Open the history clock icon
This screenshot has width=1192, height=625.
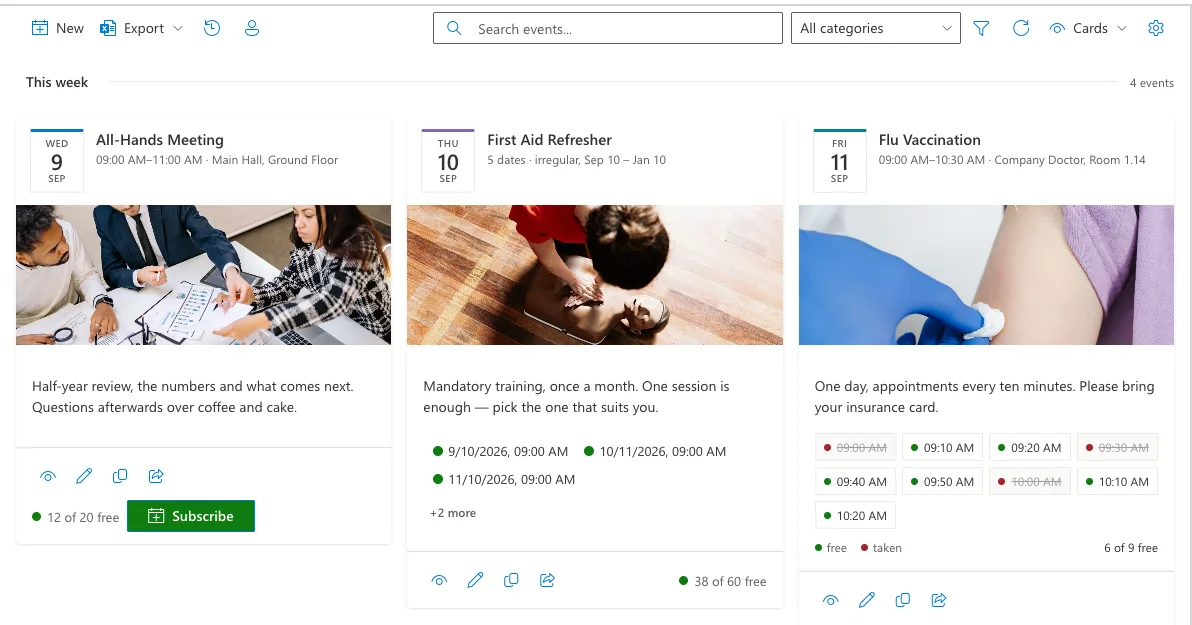[x=212, y=28]
